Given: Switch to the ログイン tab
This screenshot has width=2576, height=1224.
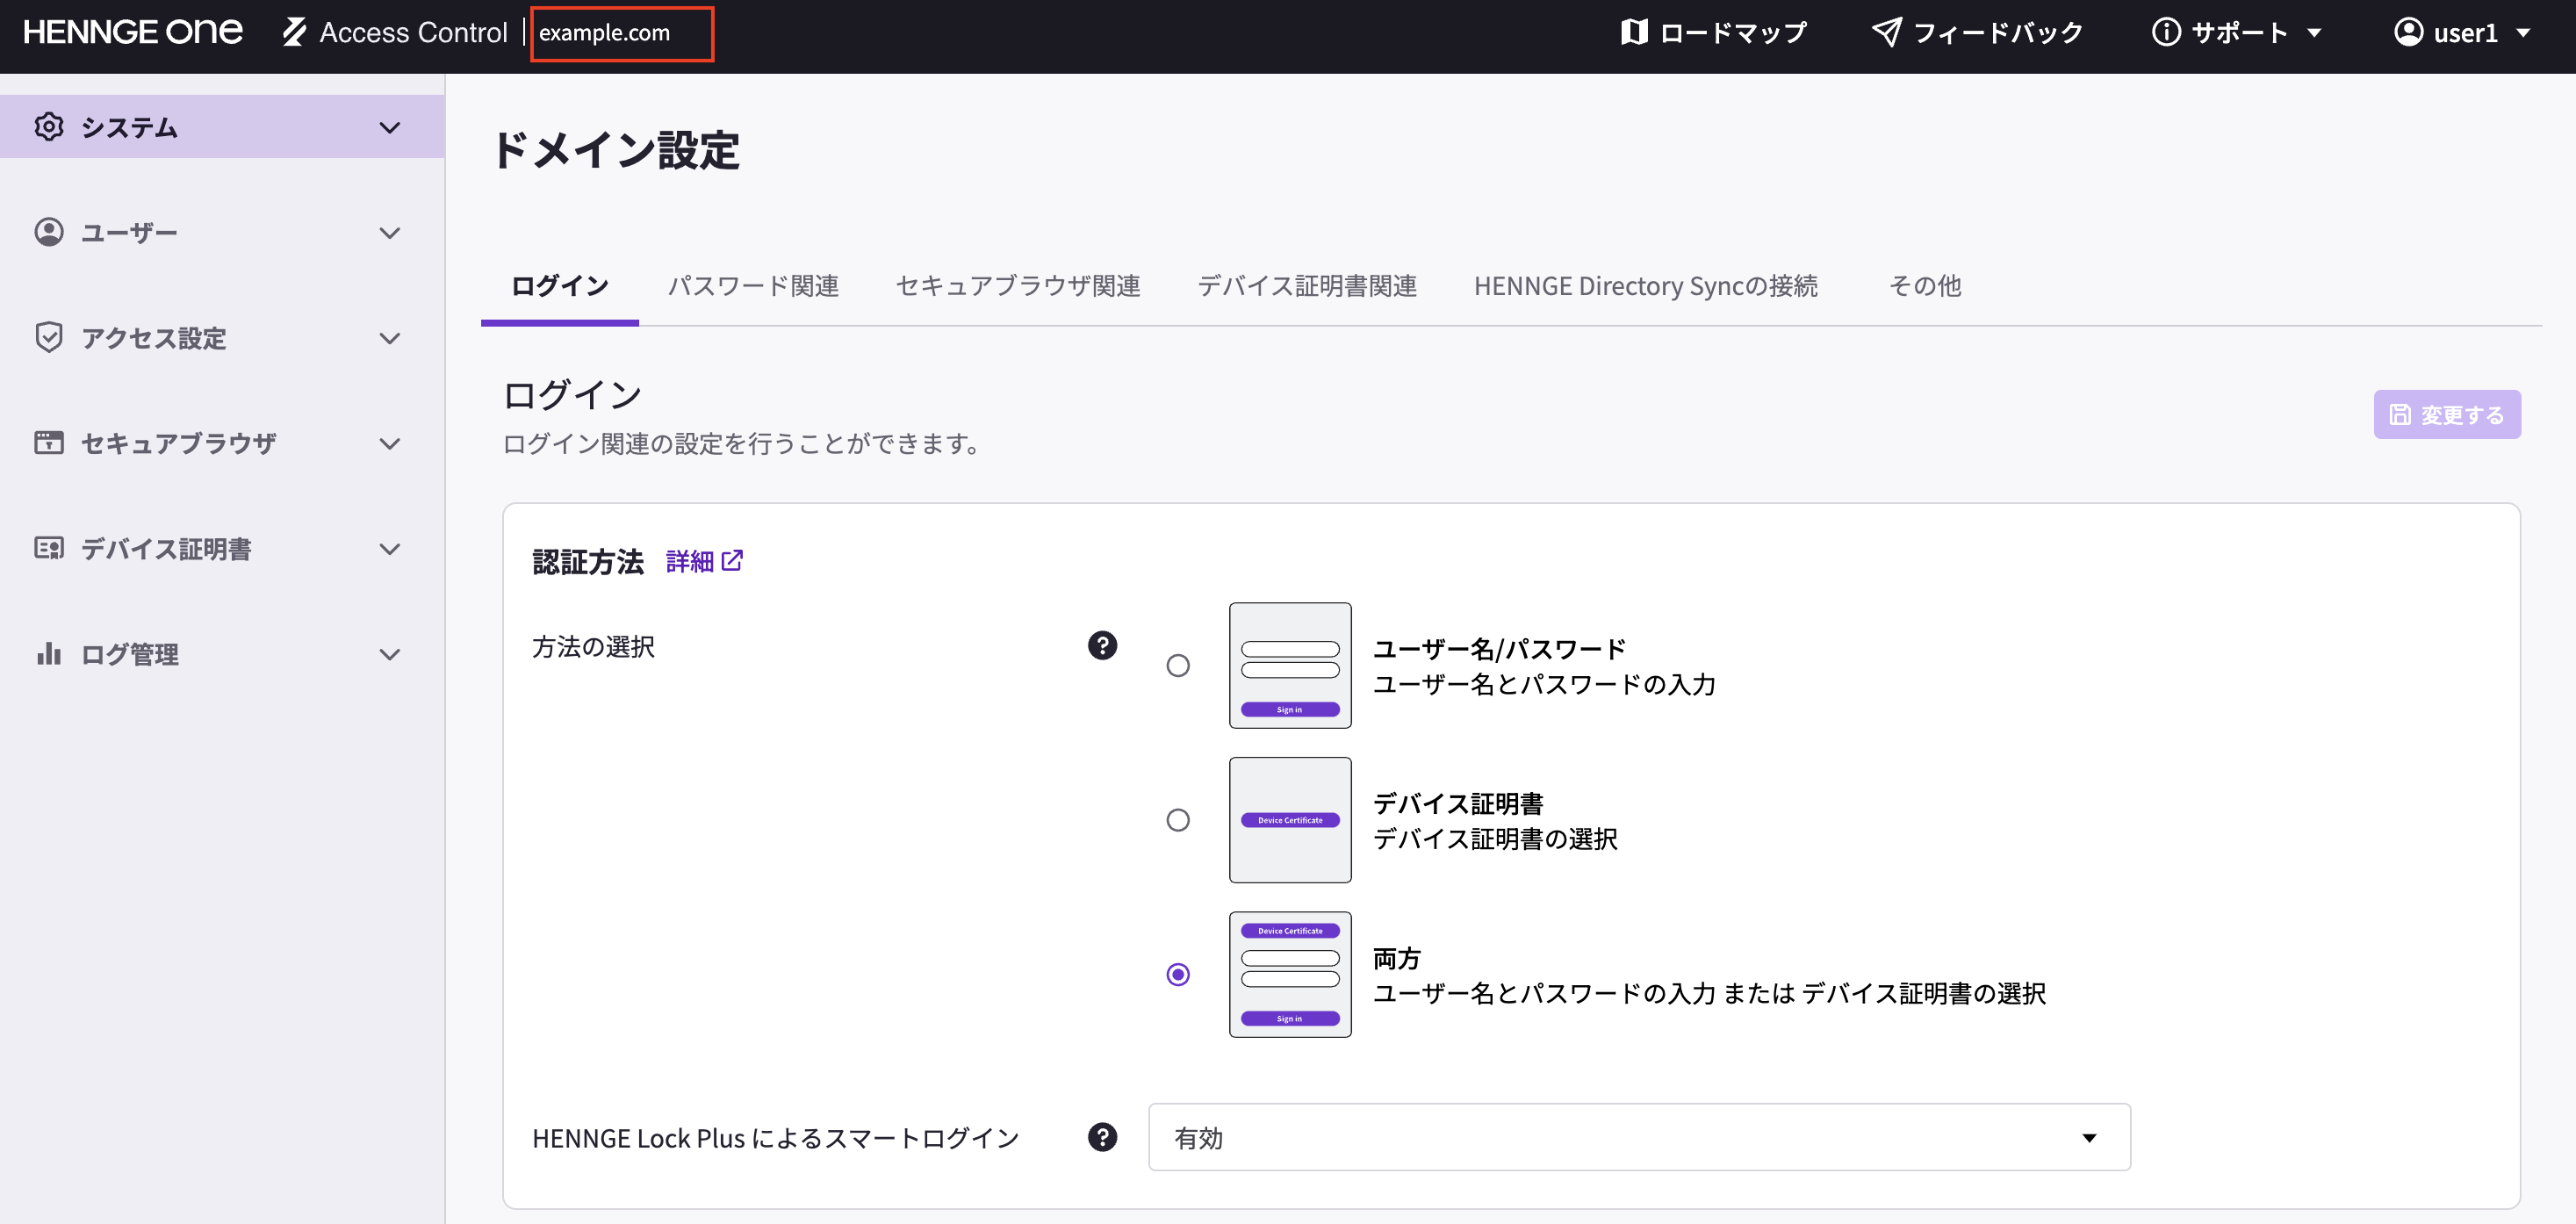Looking at the screenshot, I should pyautogui.click(x=560, y=286).
